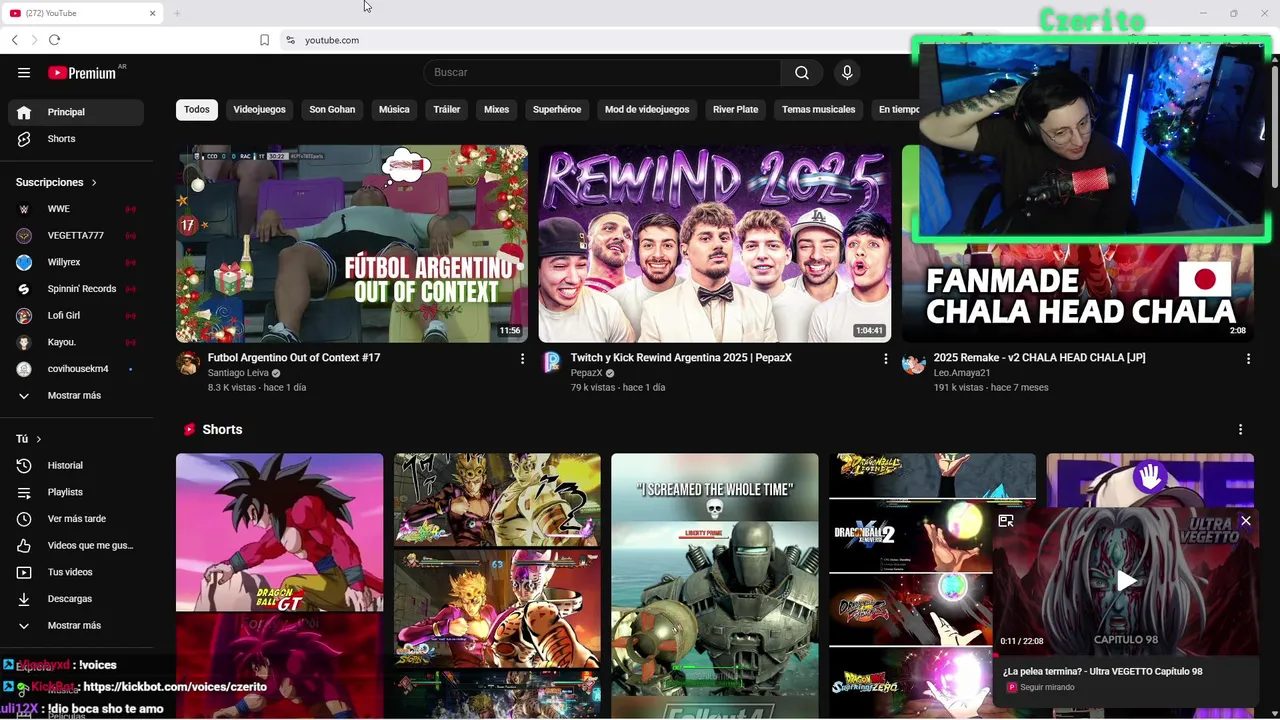Screen dimensions: 1280x720
Task: Open Rewind 2025 video thumbnail
Action: (715, 244)
